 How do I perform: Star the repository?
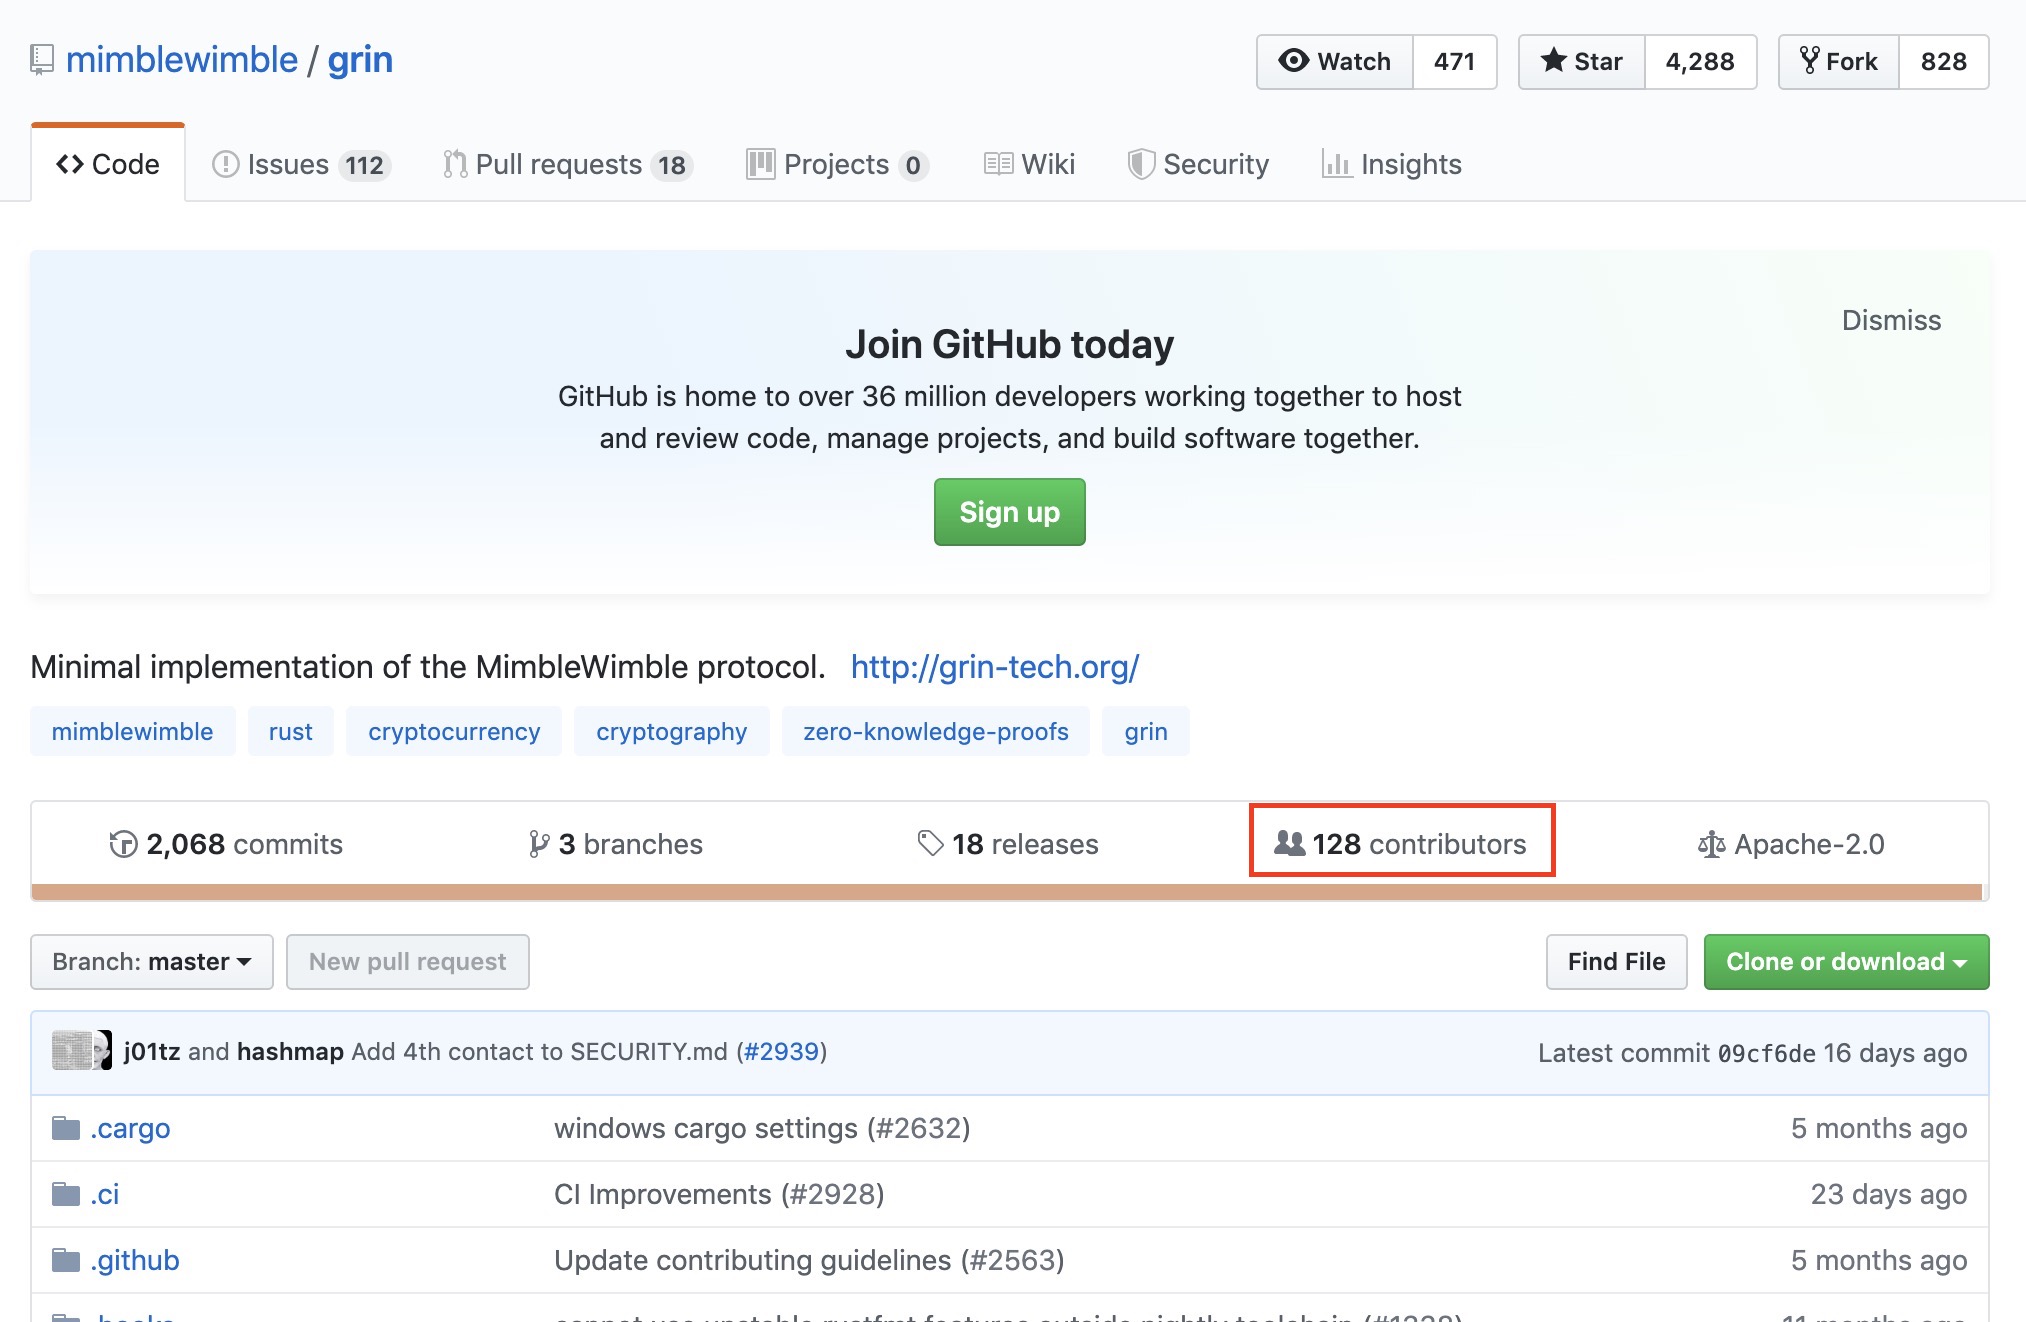point(1582,62)
